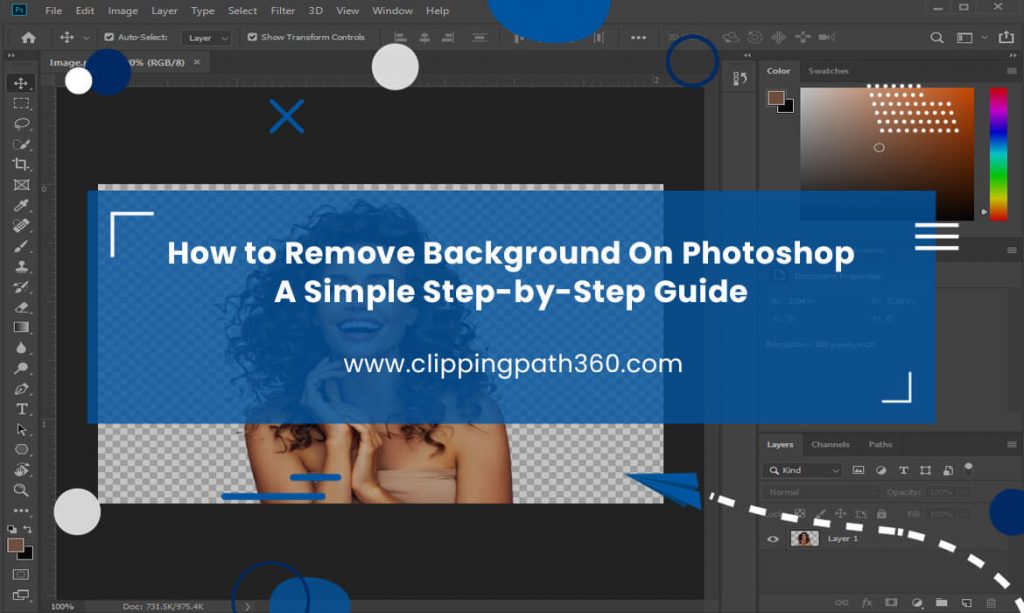The height and width of the screenshot is (613, 1024).
Task: Select the Eyedropper tool
Action: [21, 205]
